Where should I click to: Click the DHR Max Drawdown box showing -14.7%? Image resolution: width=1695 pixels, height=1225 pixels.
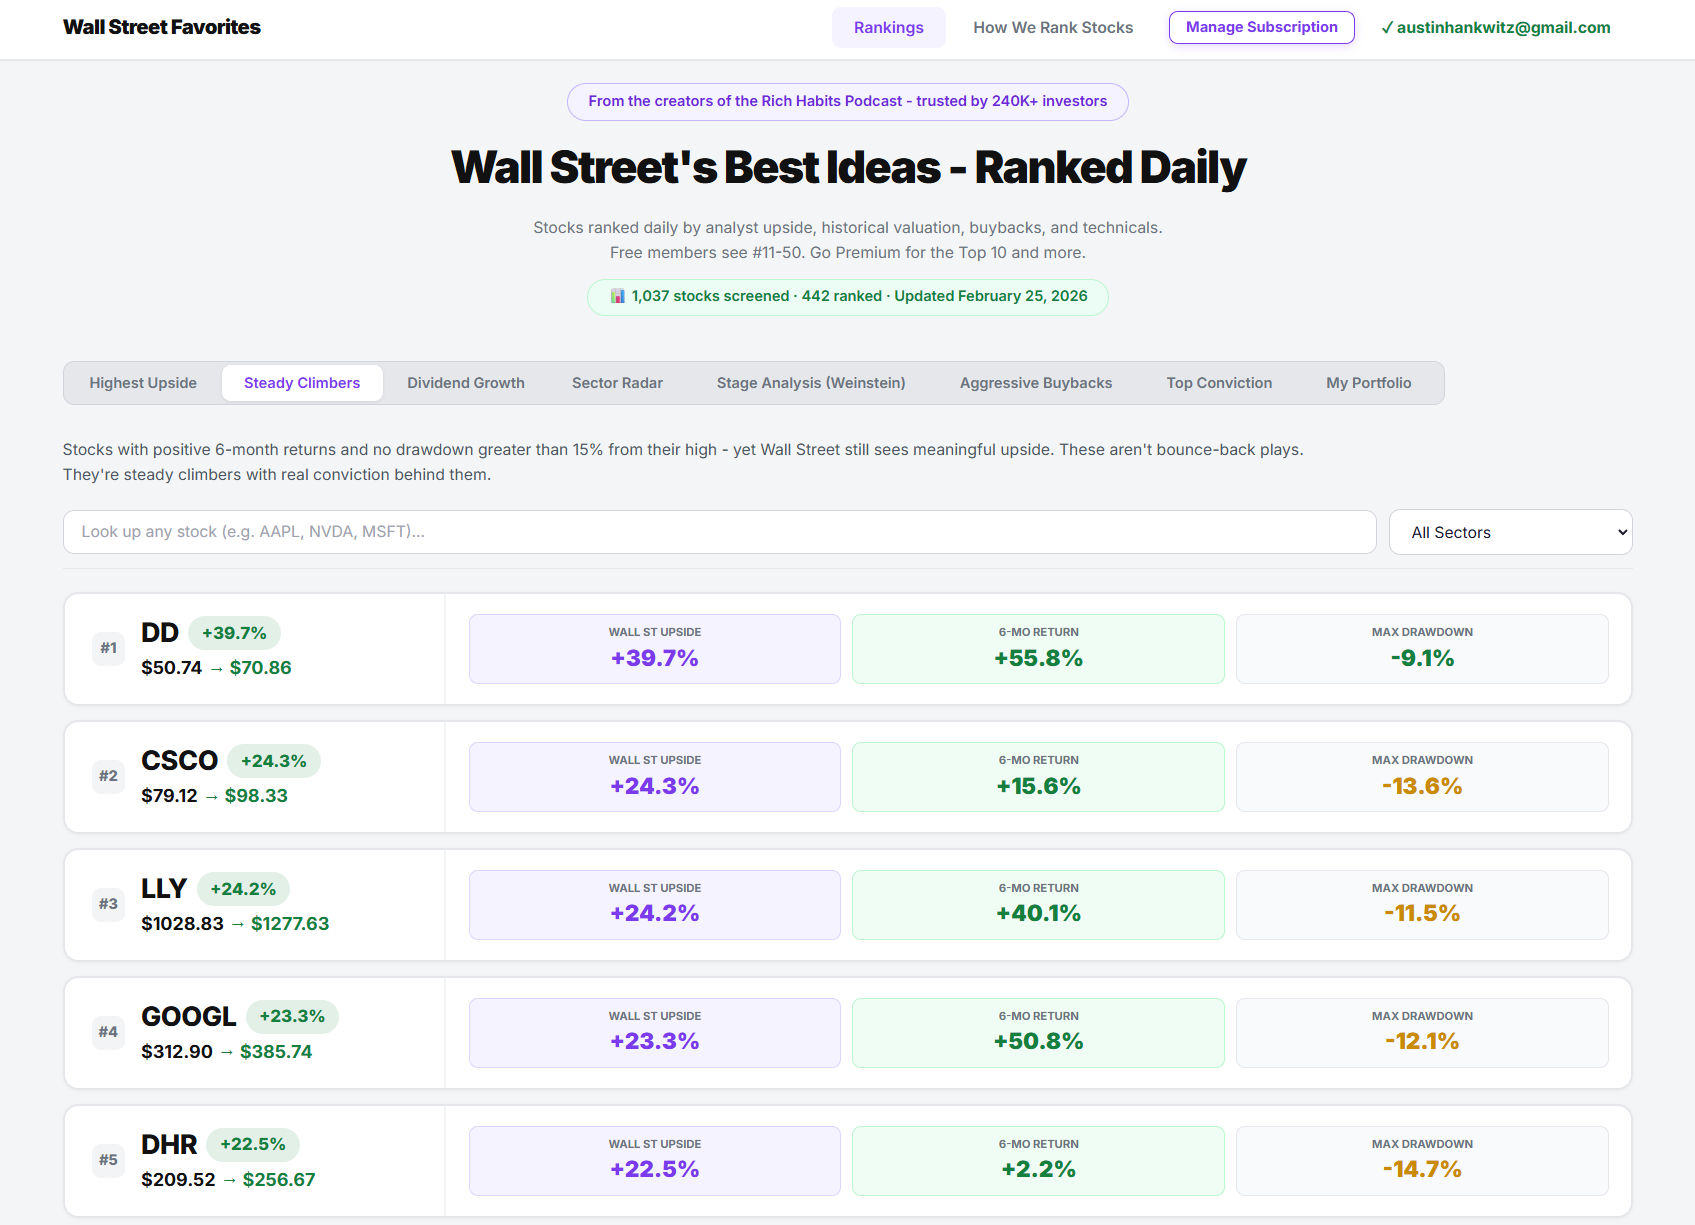click(1422, 1161)
